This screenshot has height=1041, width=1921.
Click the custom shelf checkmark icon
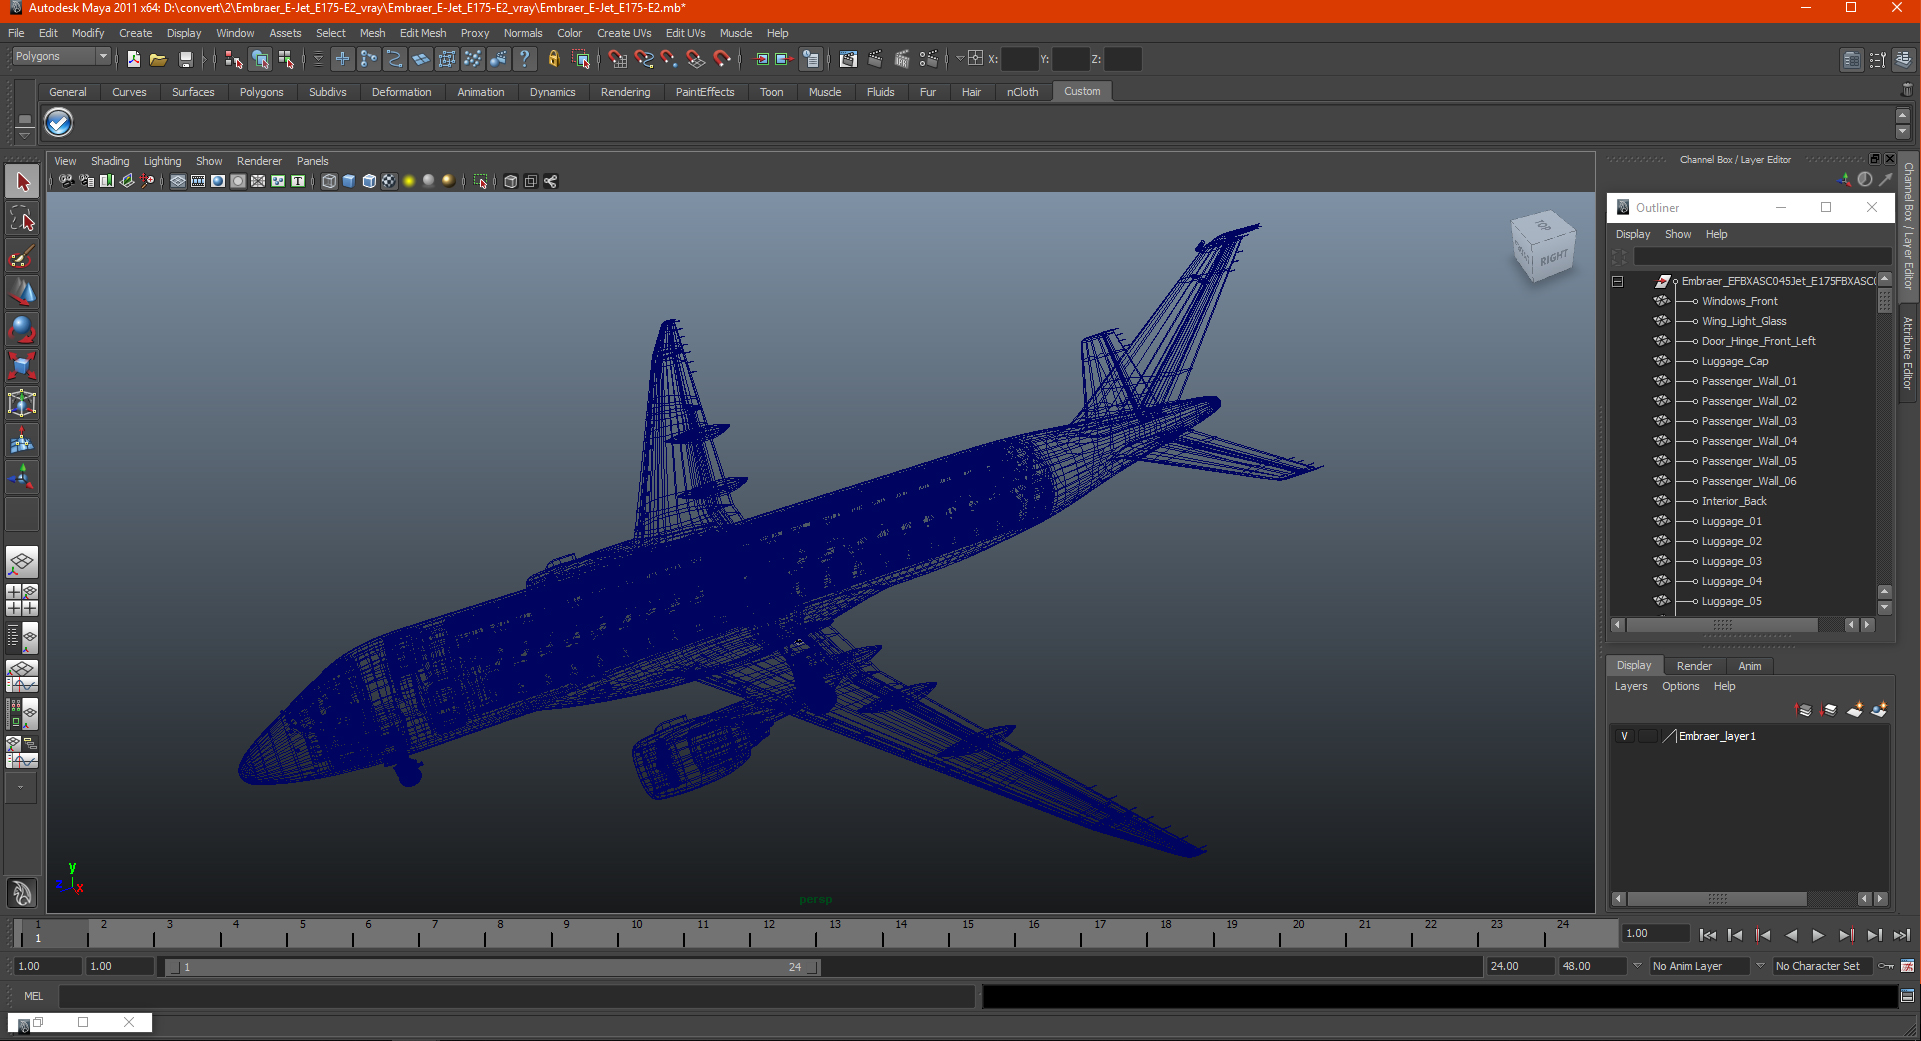59,123
